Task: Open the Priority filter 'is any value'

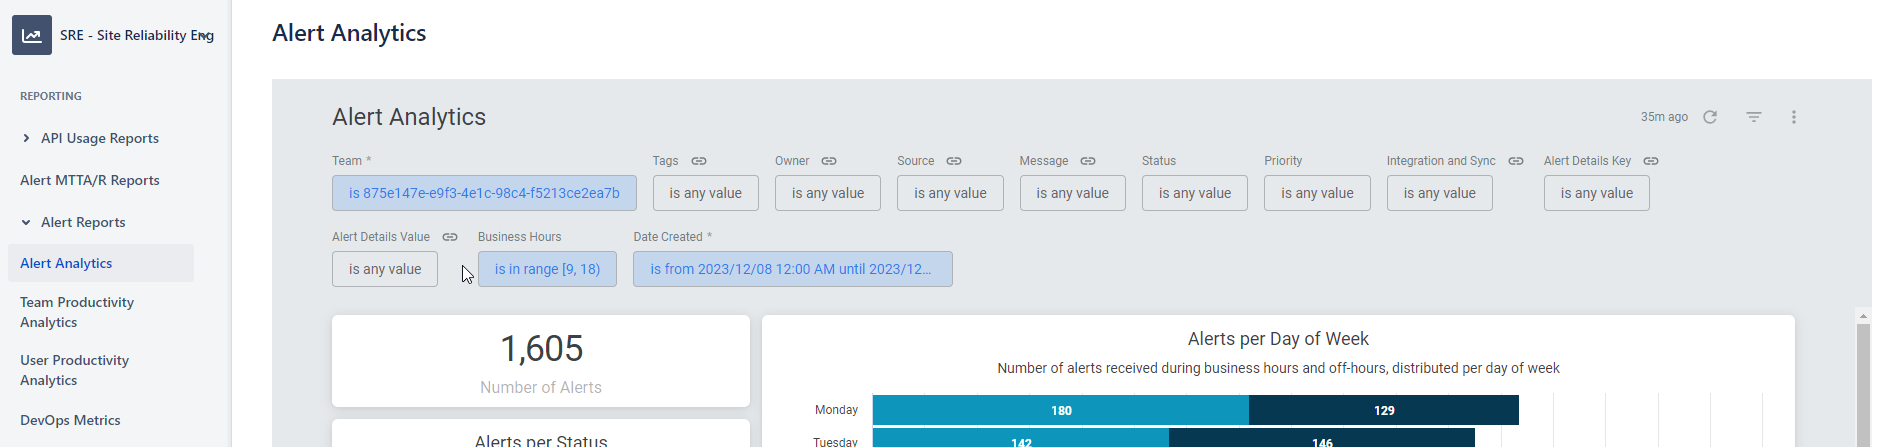Action: click(x=1317, y=193)
